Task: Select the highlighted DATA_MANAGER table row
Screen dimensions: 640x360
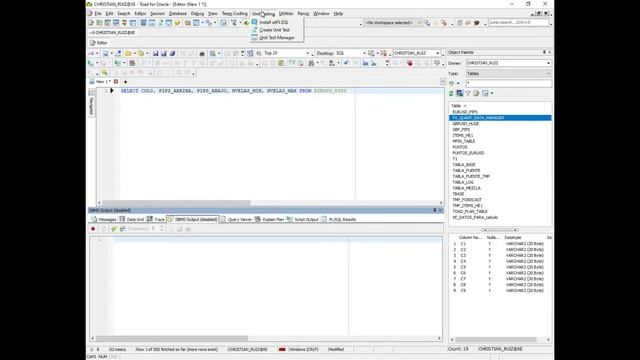Action: (500, 118)
